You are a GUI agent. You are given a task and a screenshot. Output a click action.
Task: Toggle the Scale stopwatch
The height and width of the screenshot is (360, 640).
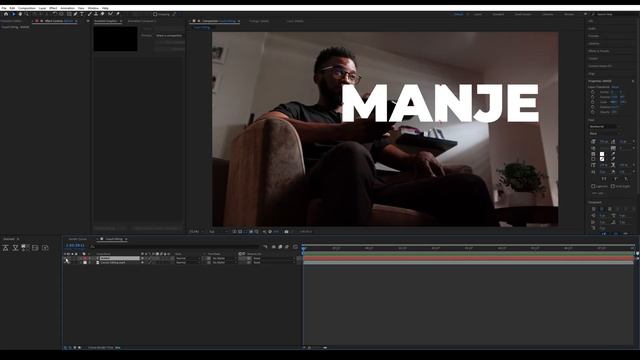[593, 102]
